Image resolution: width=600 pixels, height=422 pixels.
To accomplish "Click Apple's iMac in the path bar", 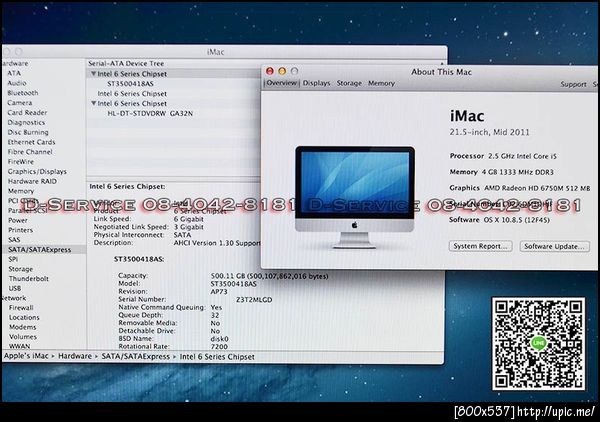I will pyautogui.click(x=26, y=356).
